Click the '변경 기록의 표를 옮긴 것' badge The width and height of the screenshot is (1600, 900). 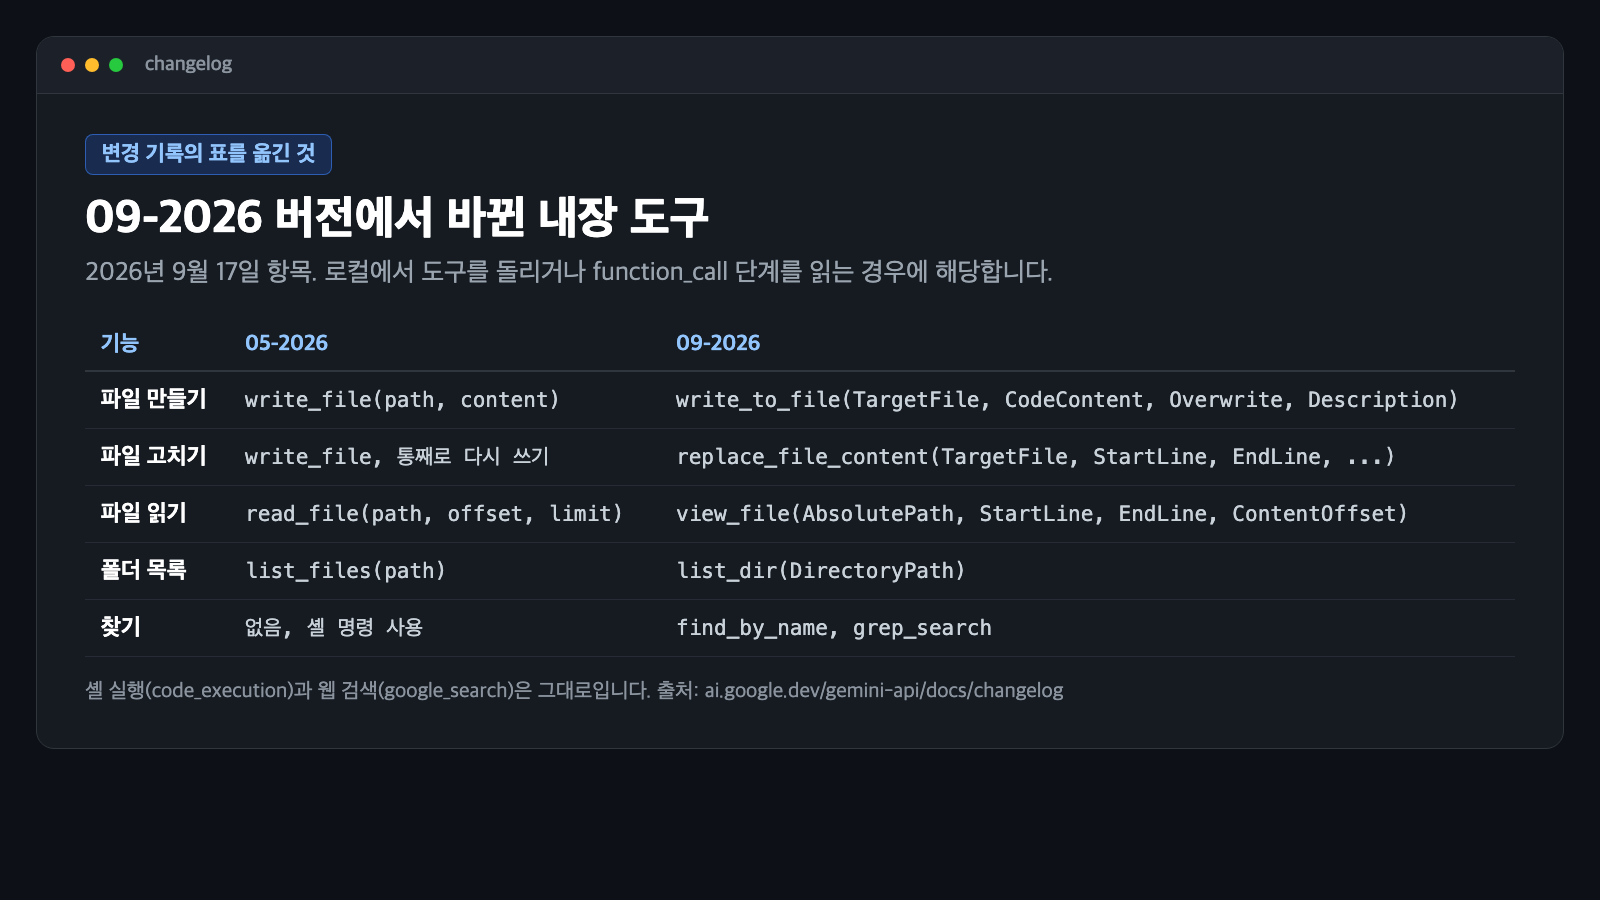pos(208,154)
